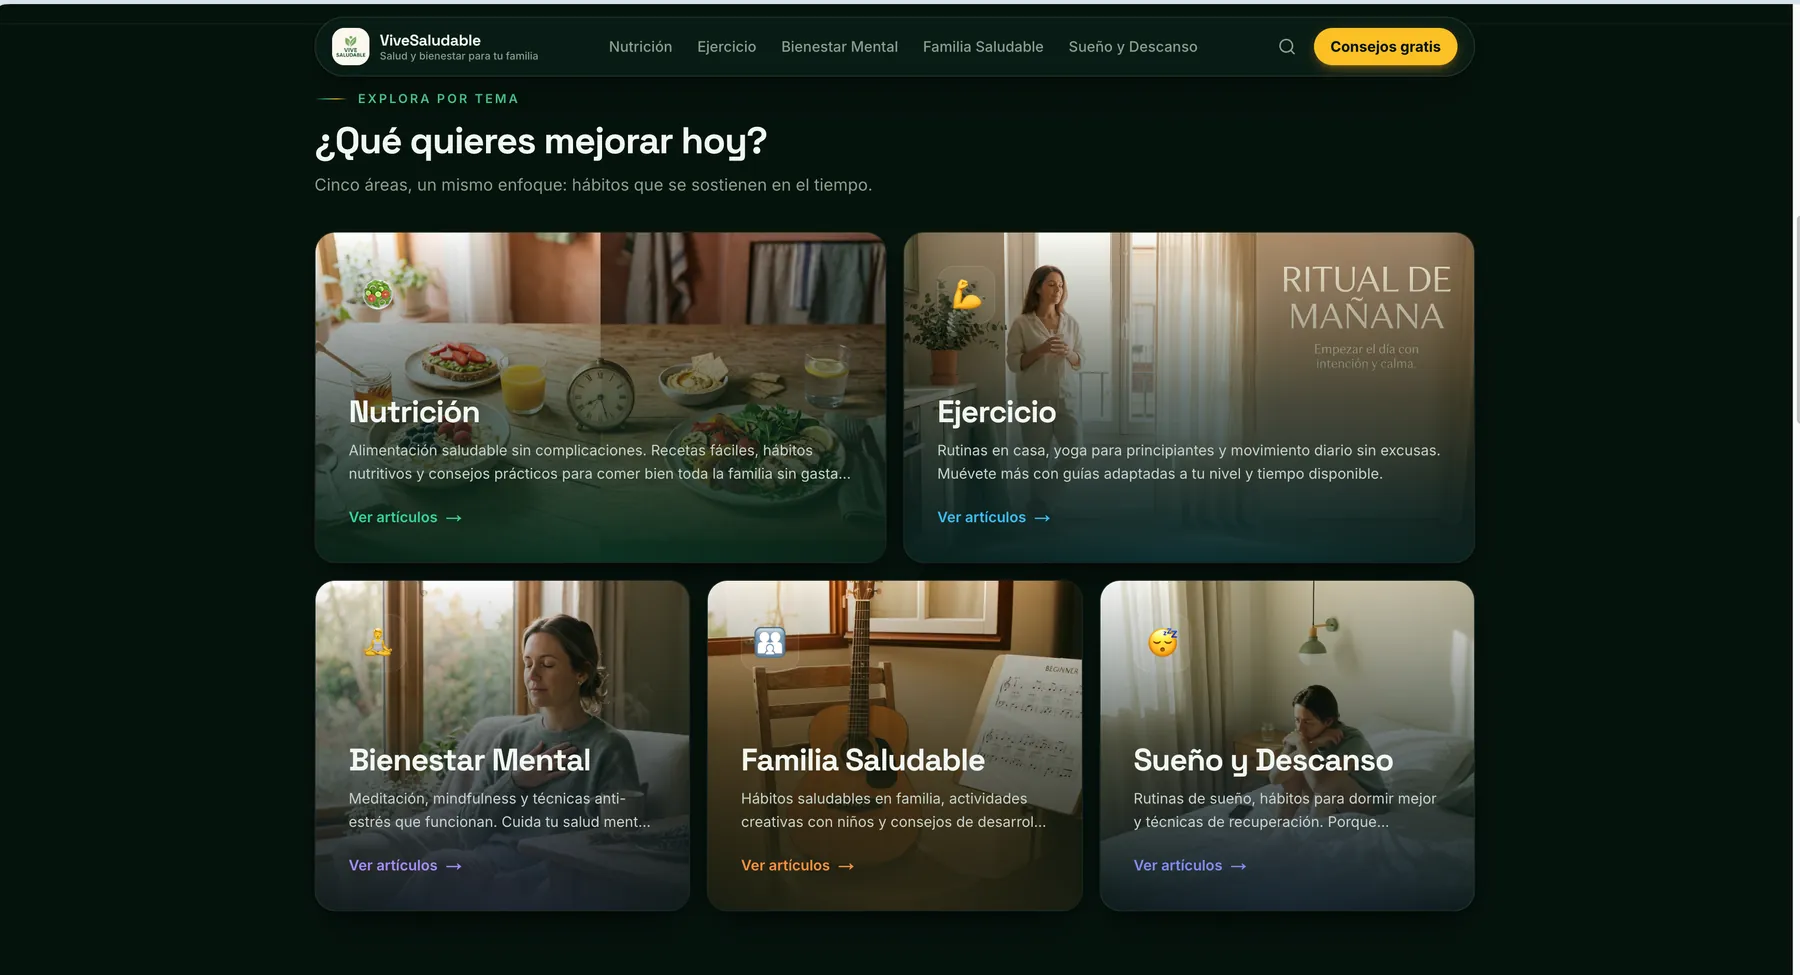
Task: Click the family icon on Familia Saludable card
Action: (770, 642)
